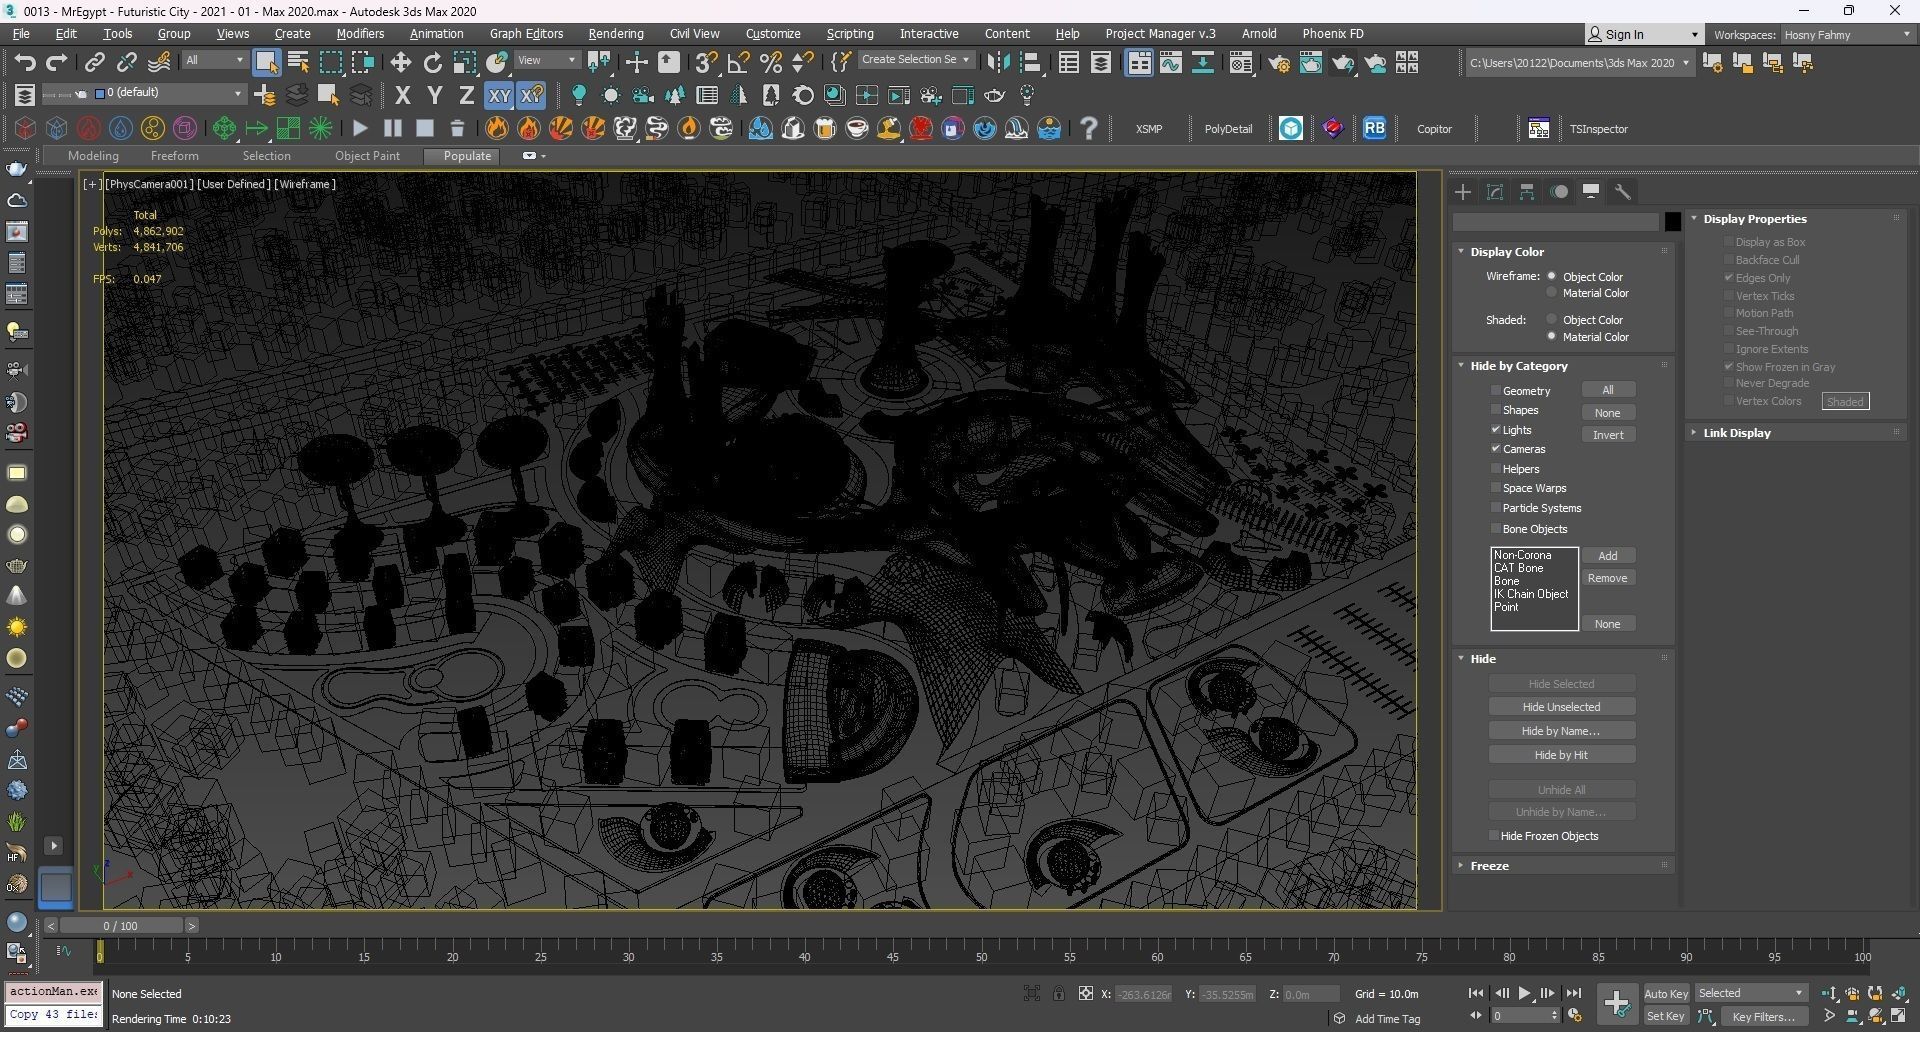The image size is (1920, 1040).
Task: Click the Redo arrow icon
Action: pyautogui.click(x=57, y=63)
